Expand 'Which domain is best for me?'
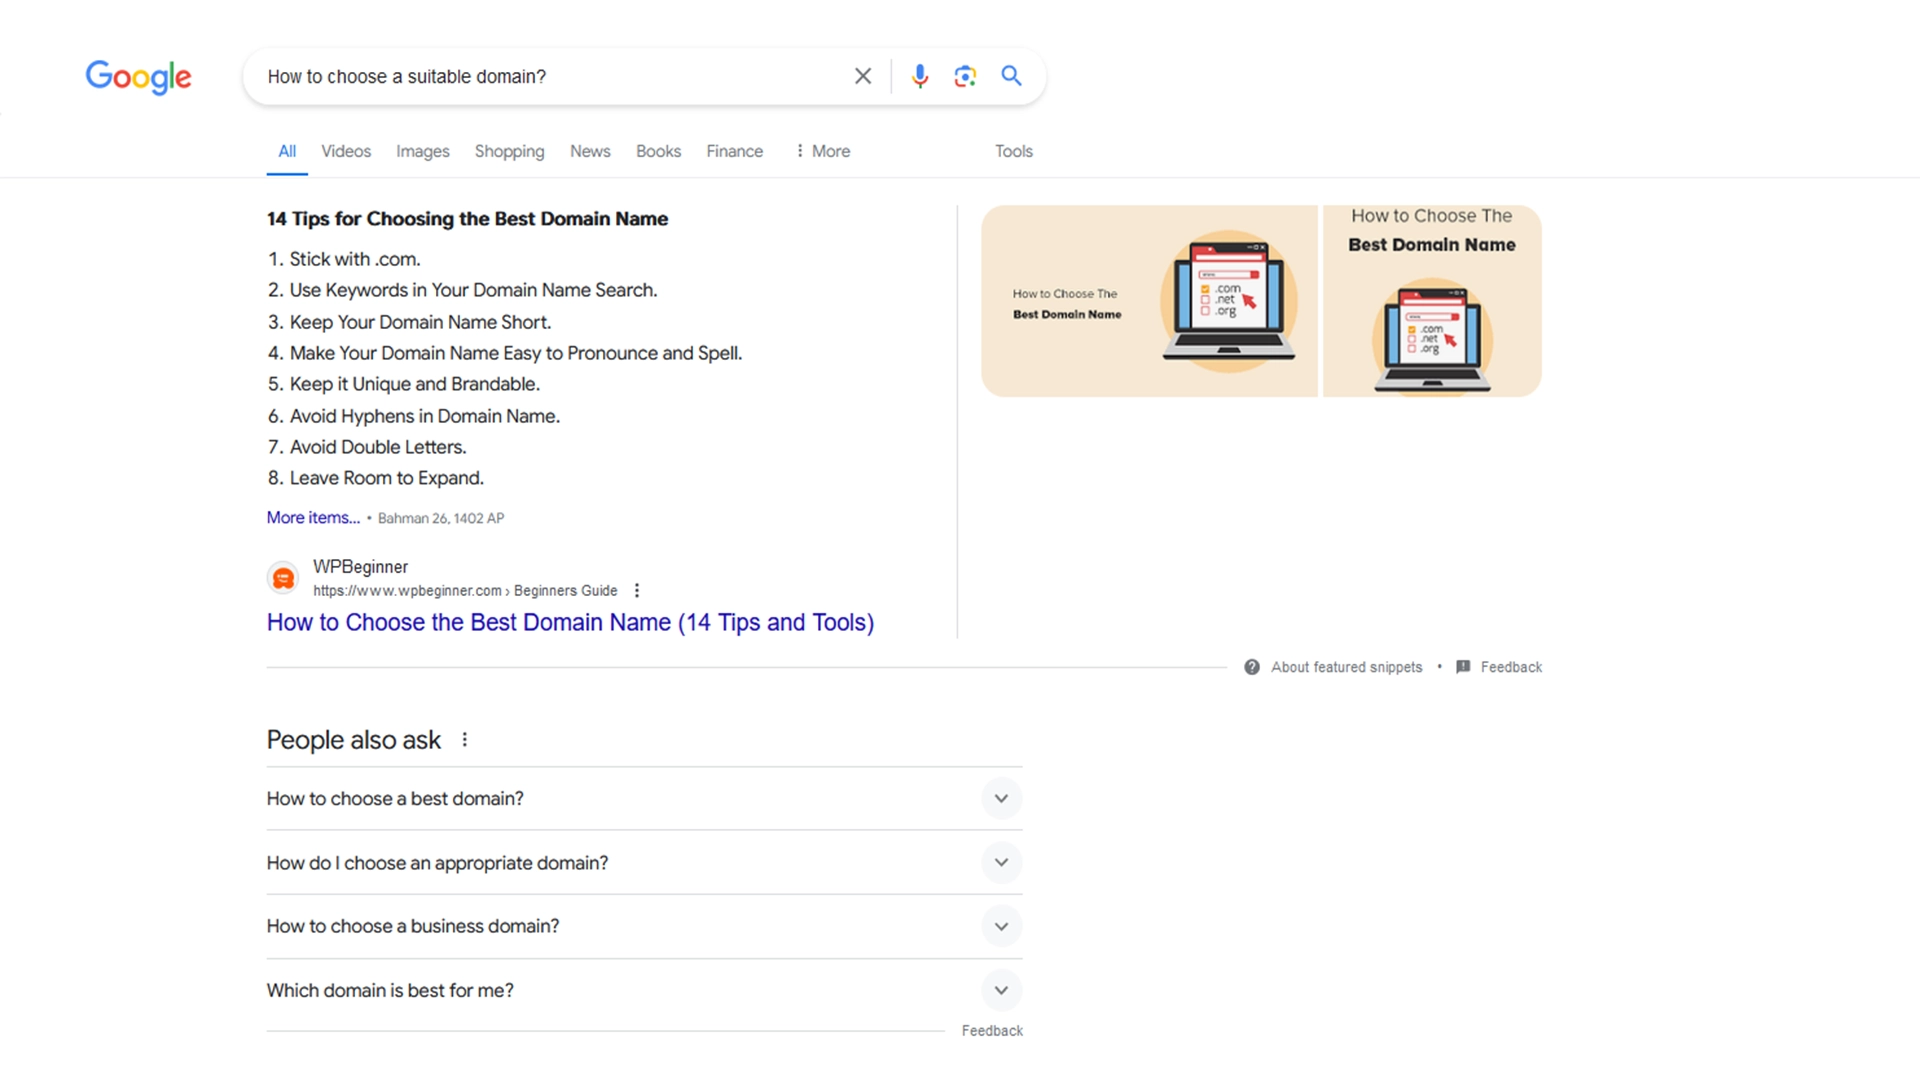Screen dimensions: 1920x1080 point(644,990)
